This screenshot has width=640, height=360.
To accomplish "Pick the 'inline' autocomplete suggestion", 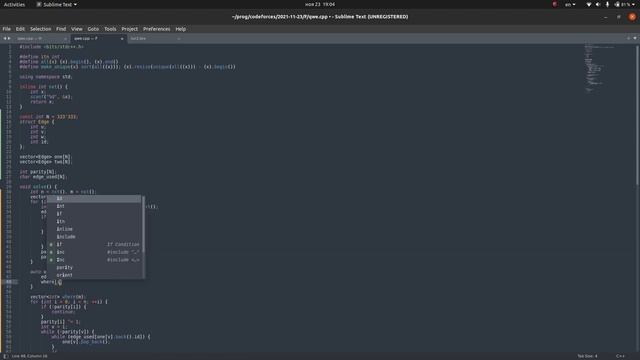I will click(94, 229).
